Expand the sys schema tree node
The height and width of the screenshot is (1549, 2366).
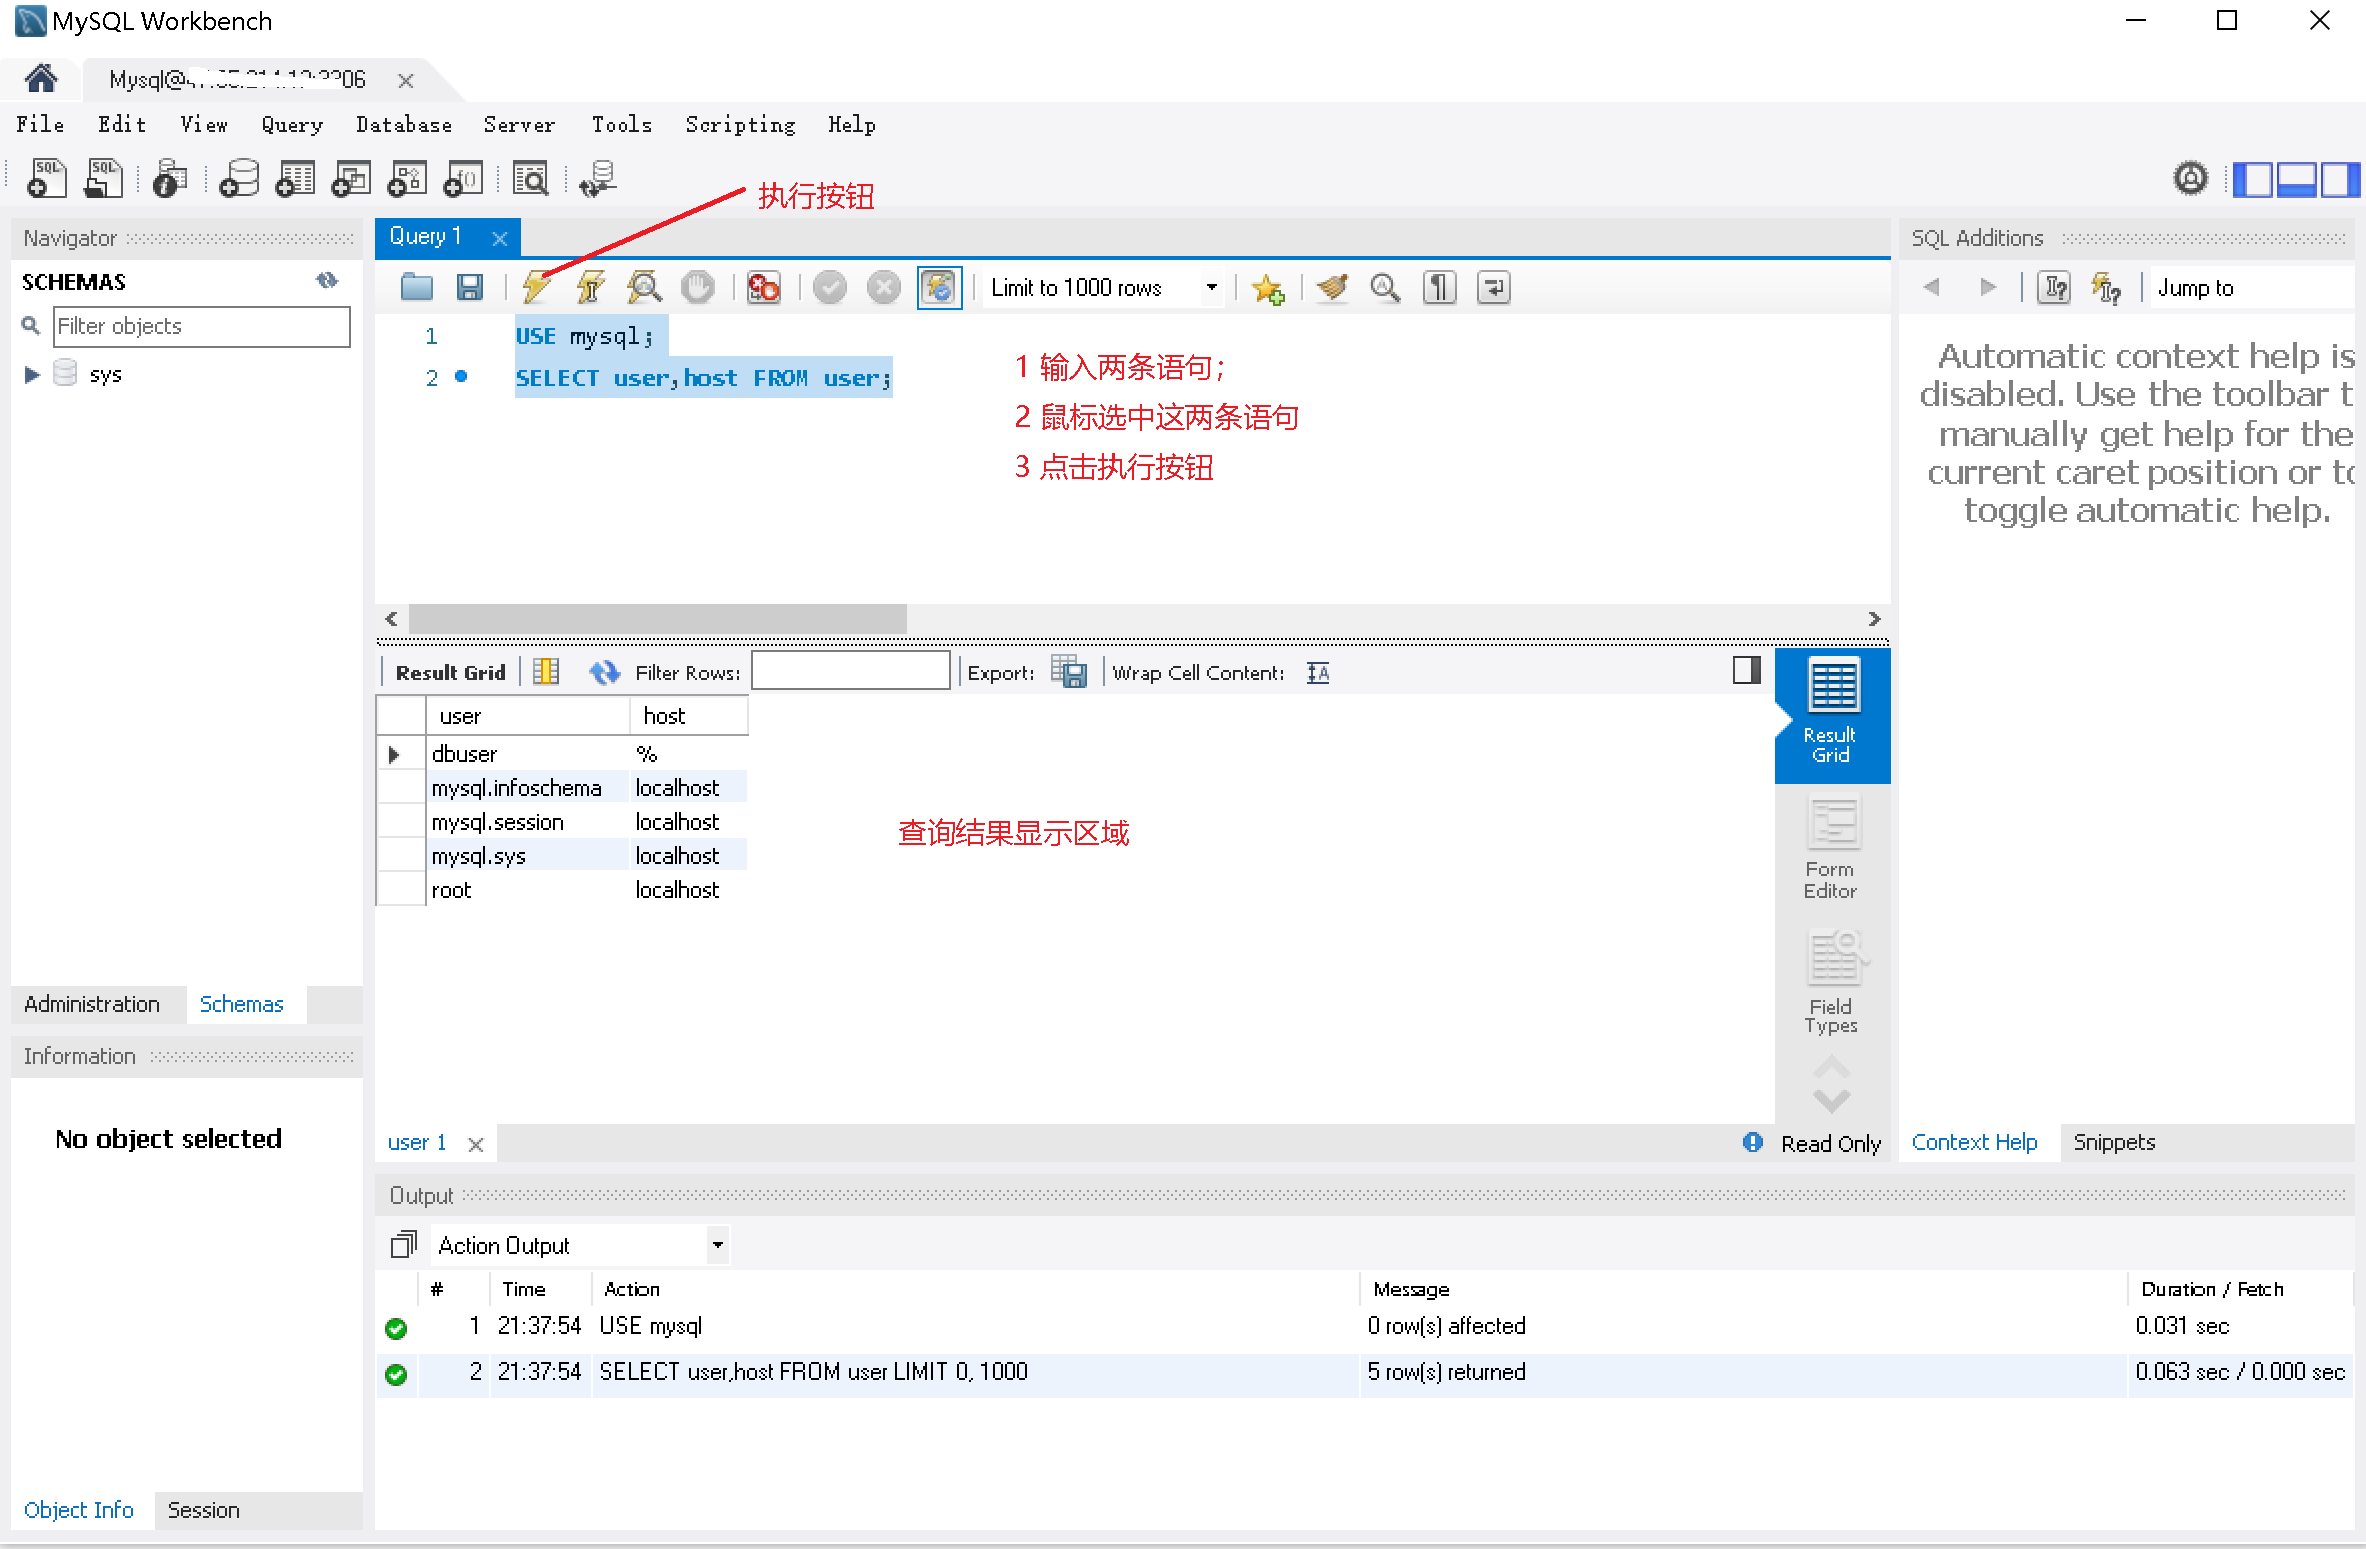pyautogui.click(x=31, y=374)
